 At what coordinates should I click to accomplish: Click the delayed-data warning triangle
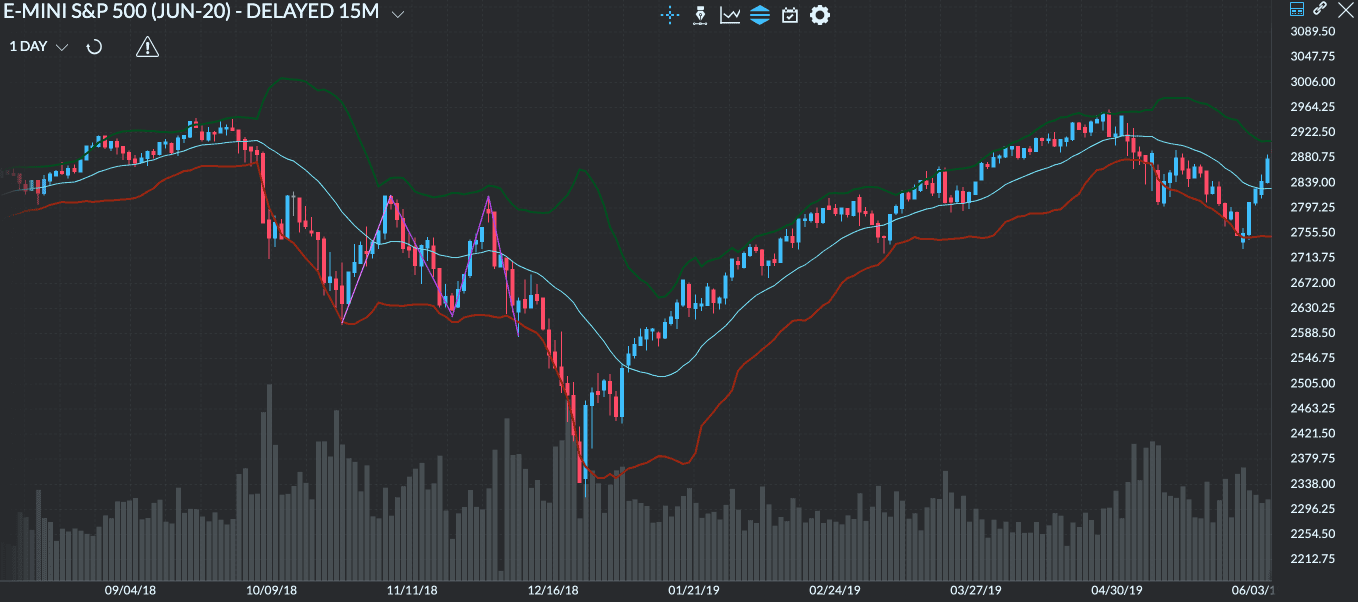coord(147,47)
